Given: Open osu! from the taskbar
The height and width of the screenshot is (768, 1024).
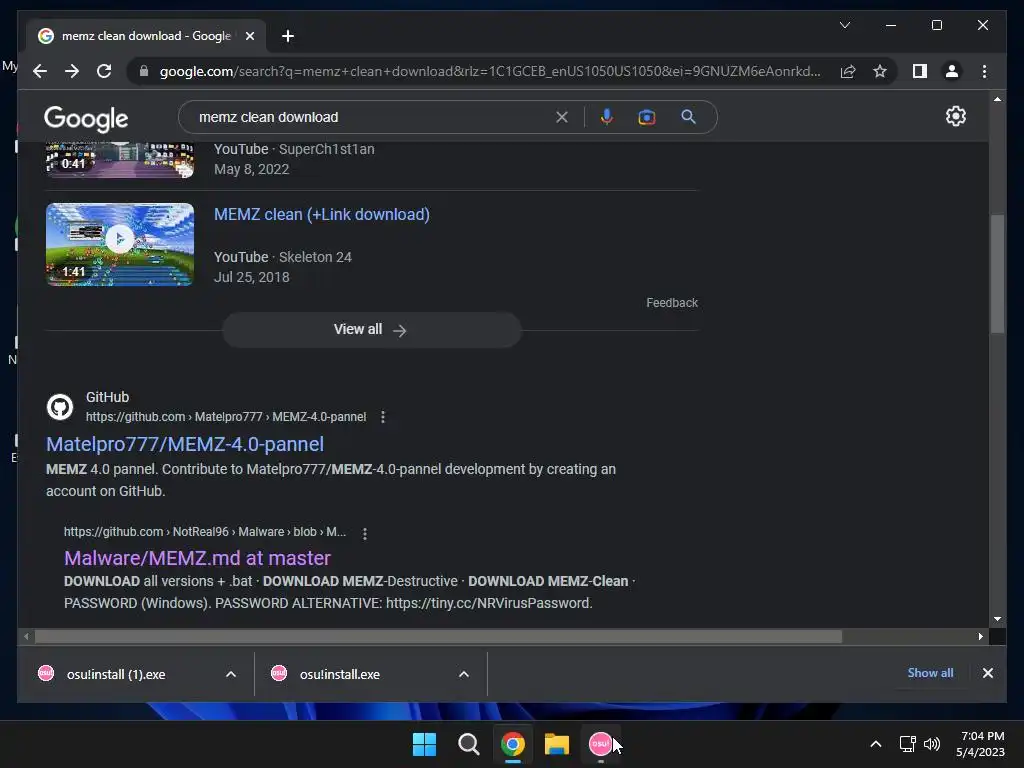Looking at the screenshot, I should pyautogui.click(x=600, y=744).
